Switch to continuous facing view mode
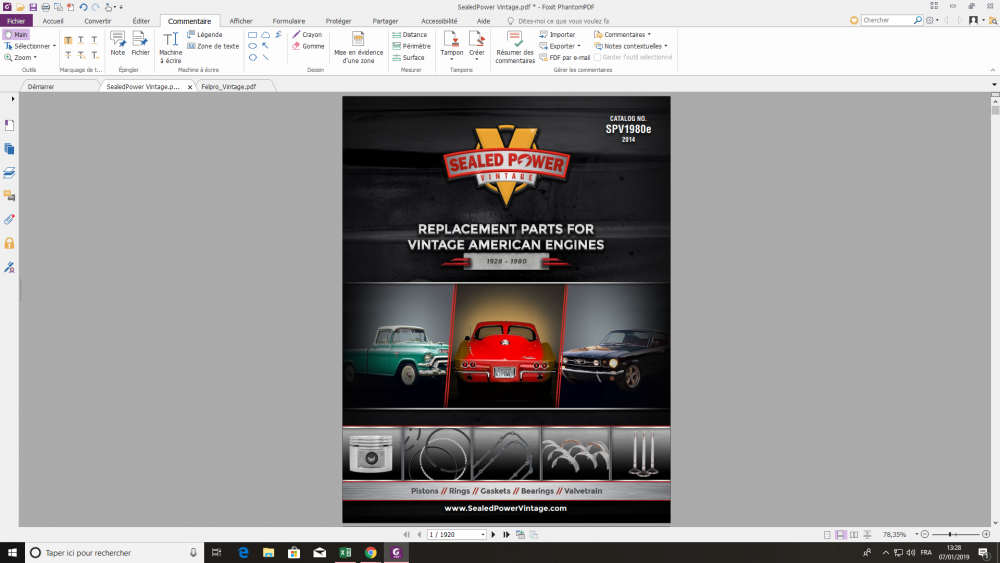 click(x=867, y=535)
